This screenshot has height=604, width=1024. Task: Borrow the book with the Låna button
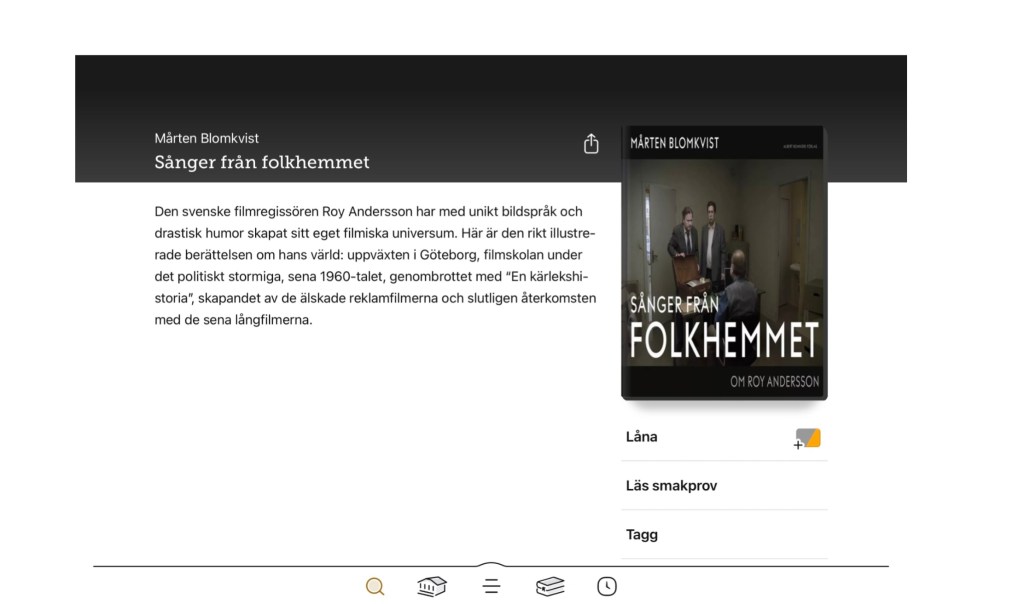(724, 437)
